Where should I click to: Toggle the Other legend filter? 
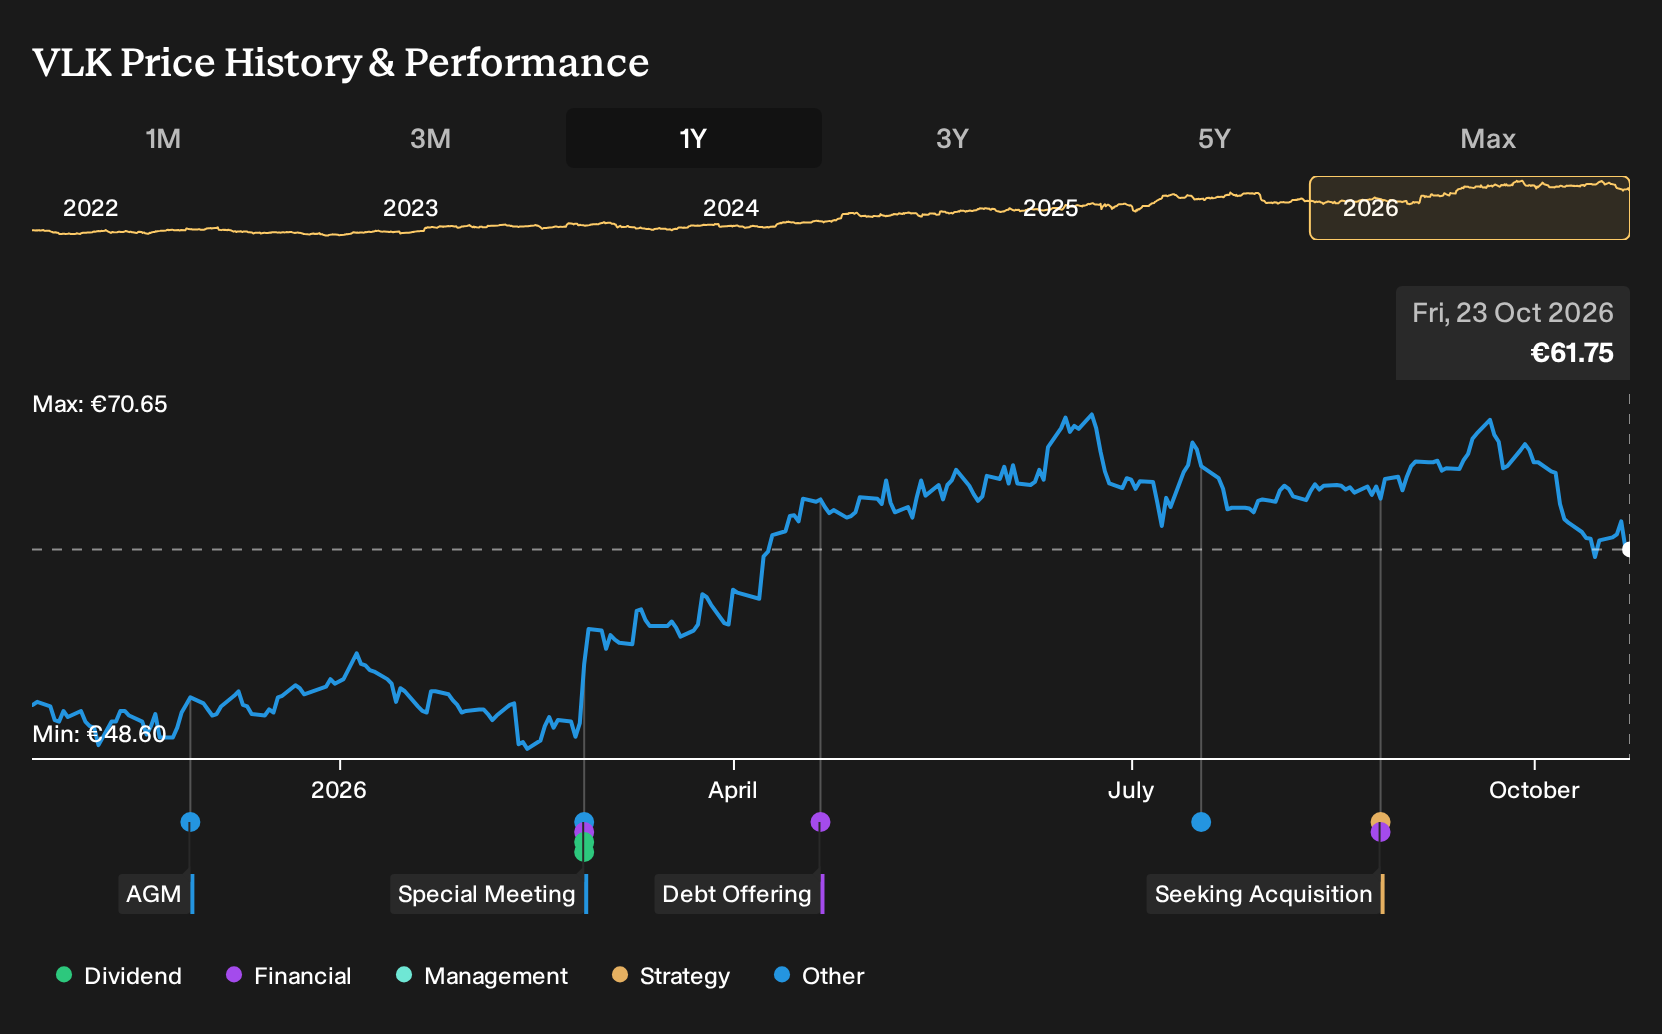(819, 976)
